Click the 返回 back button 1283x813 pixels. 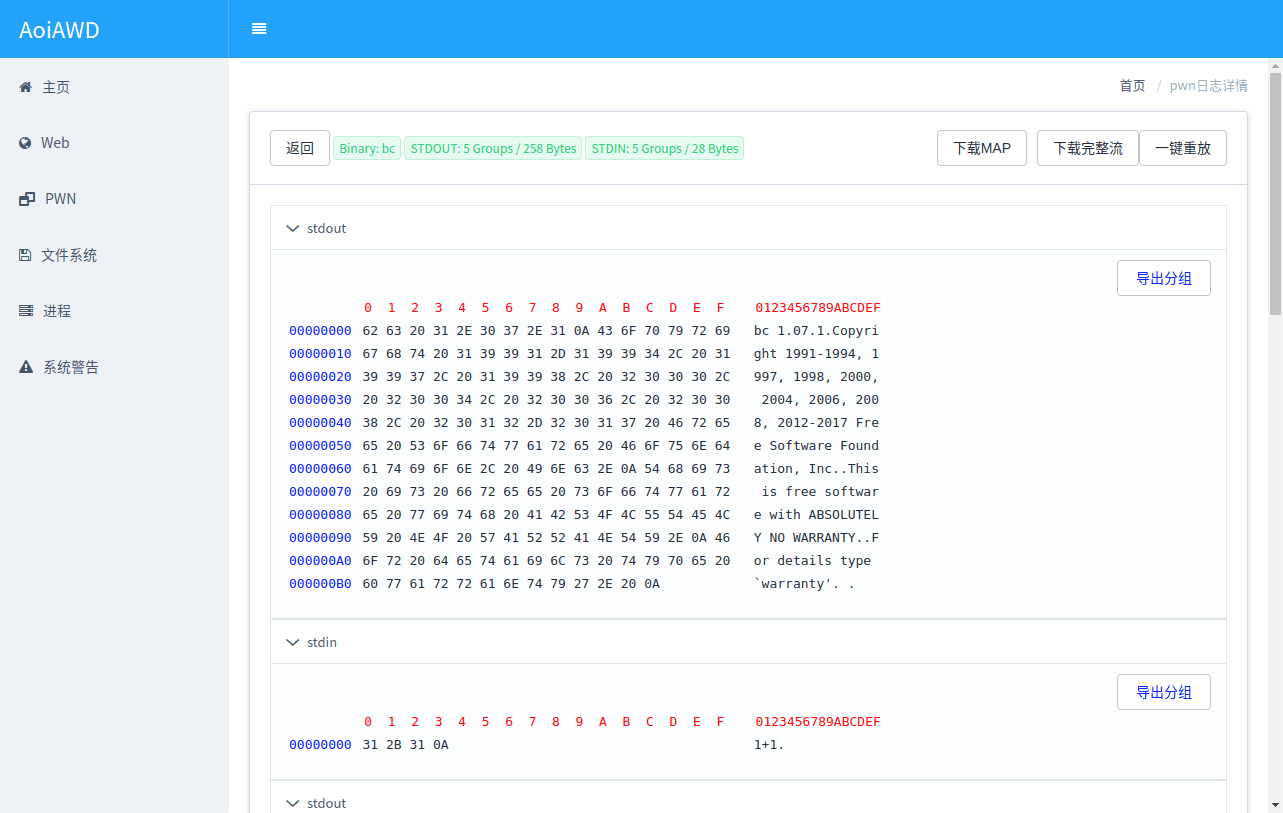tap(300, 148)
